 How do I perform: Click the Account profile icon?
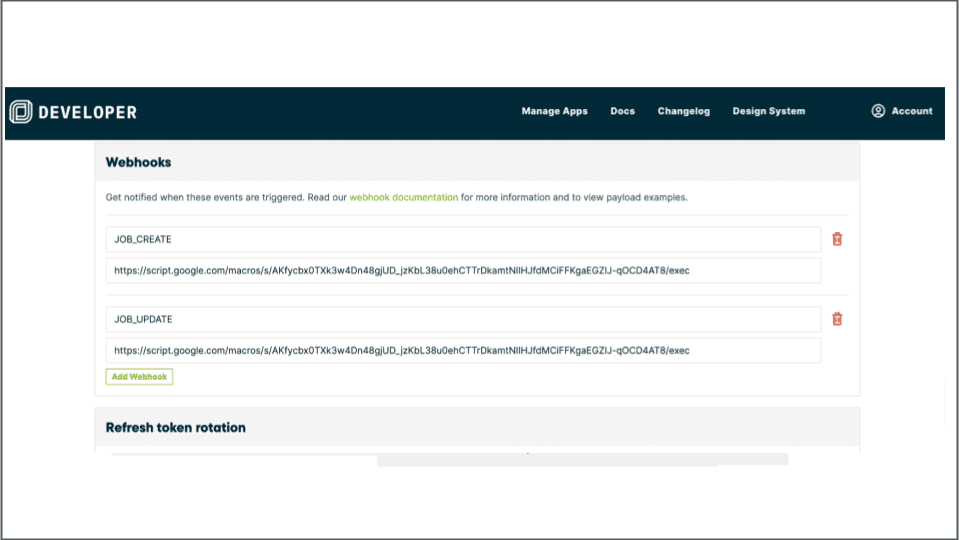coord(878,111)
